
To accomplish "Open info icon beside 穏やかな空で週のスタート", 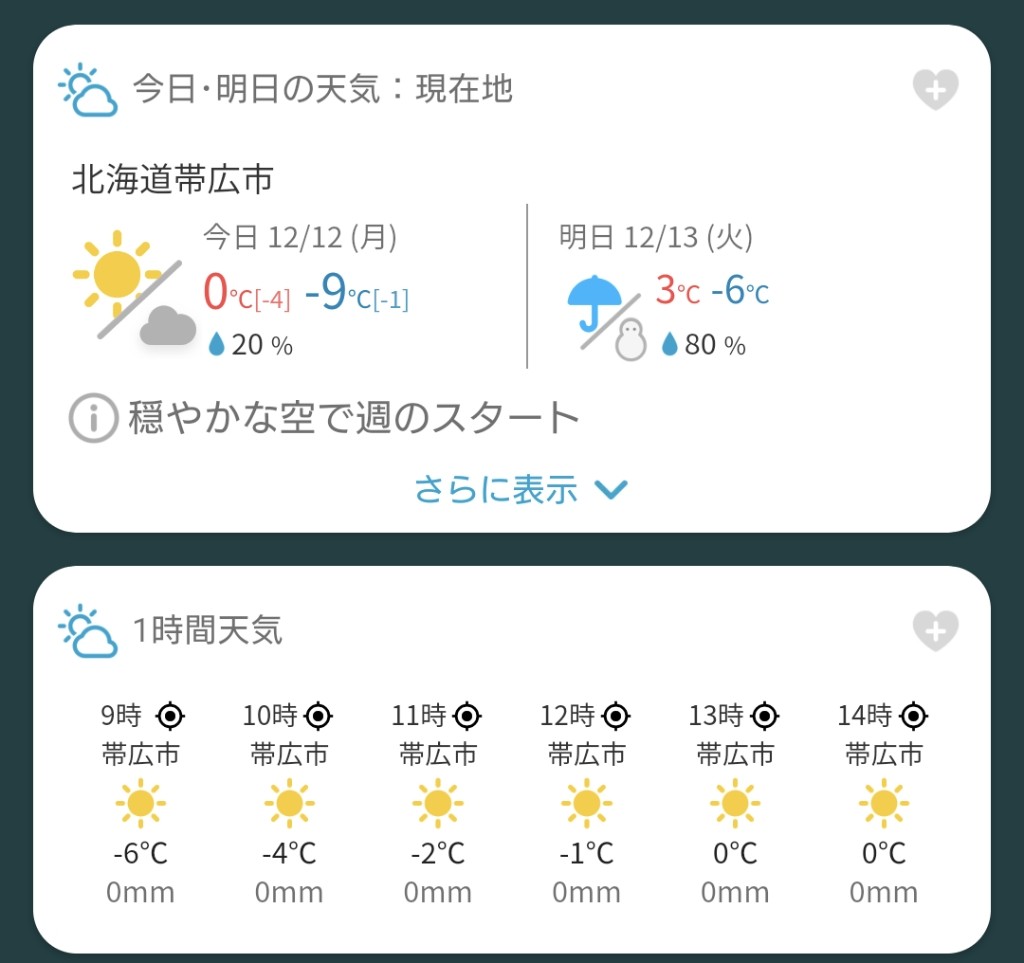I will 93,418.
